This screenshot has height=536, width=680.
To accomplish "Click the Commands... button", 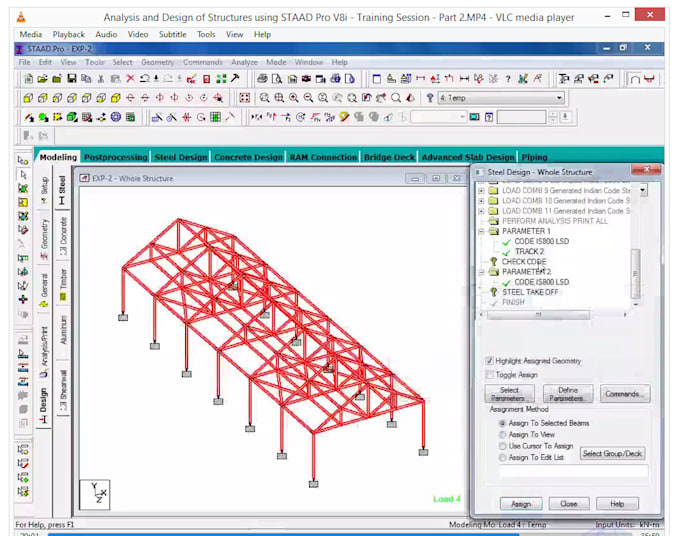I will tap(624, 394).
